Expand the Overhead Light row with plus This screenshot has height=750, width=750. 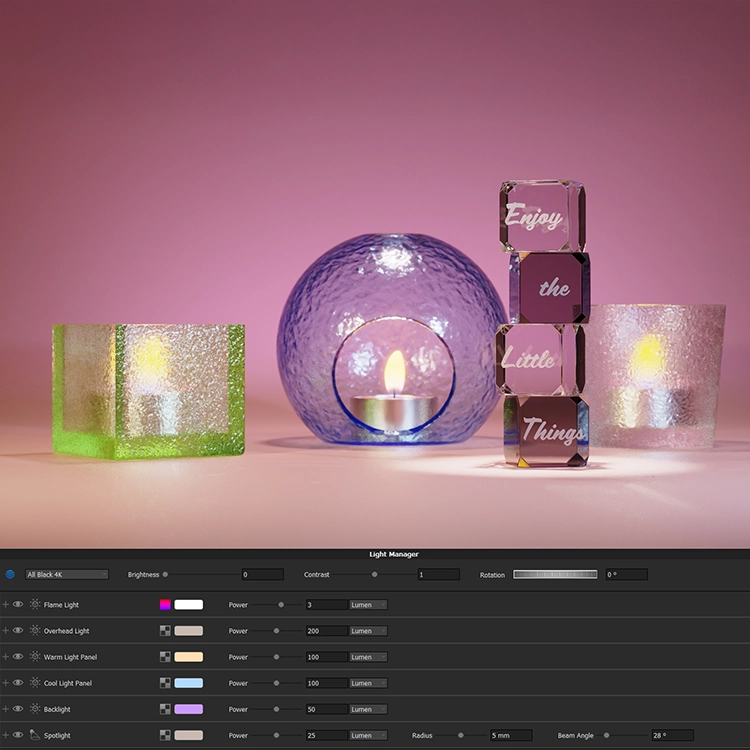click(6, 631)
